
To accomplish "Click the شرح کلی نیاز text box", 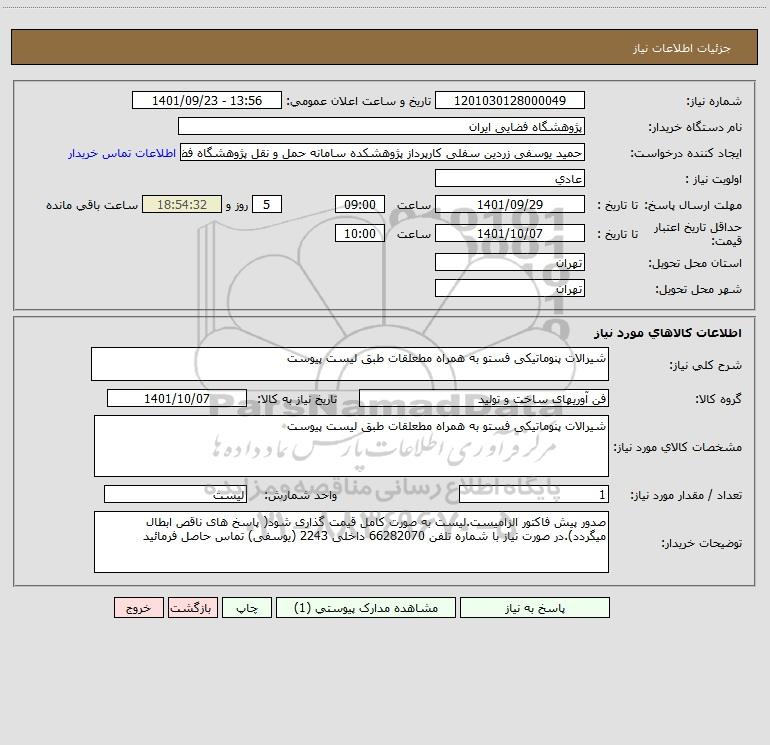I will point(350,364).
